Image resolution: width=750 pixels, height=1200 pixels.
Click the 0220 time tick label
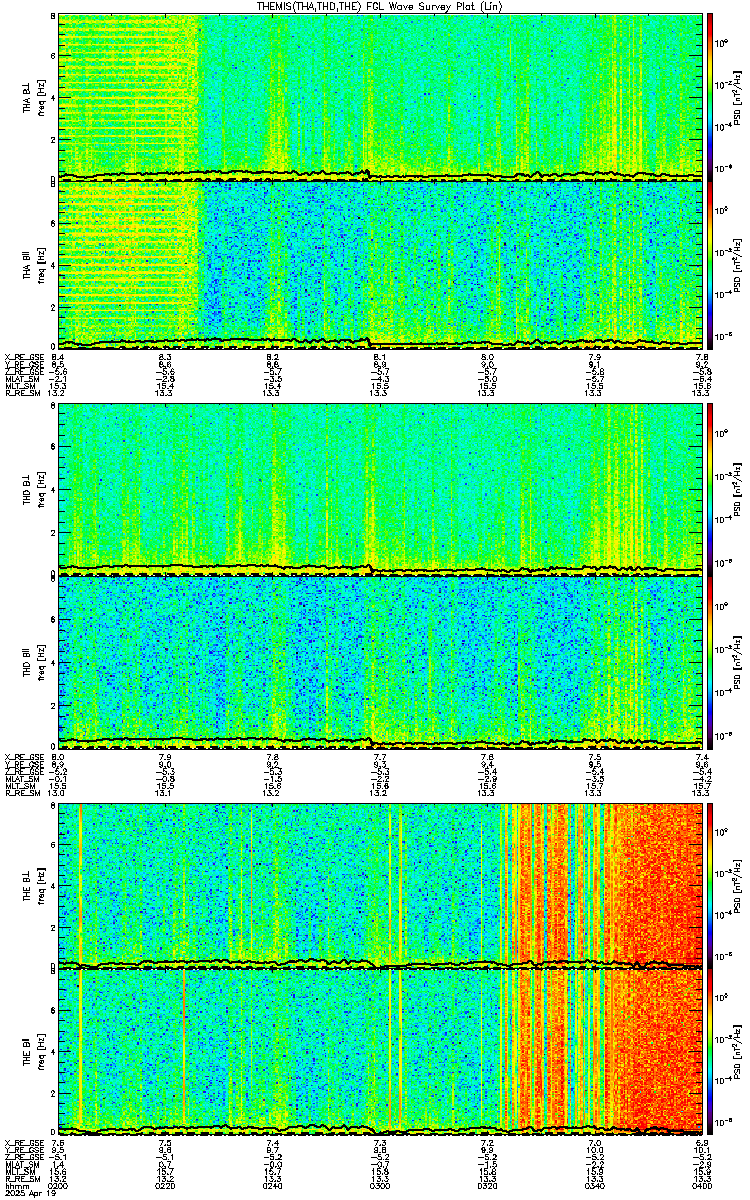(166, 1184)
